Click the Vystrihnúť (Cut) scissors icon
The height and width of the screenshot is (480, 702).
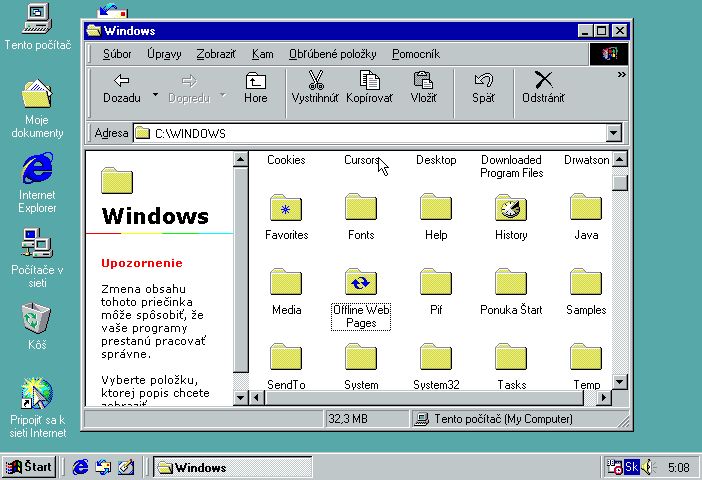pos(315,81)
